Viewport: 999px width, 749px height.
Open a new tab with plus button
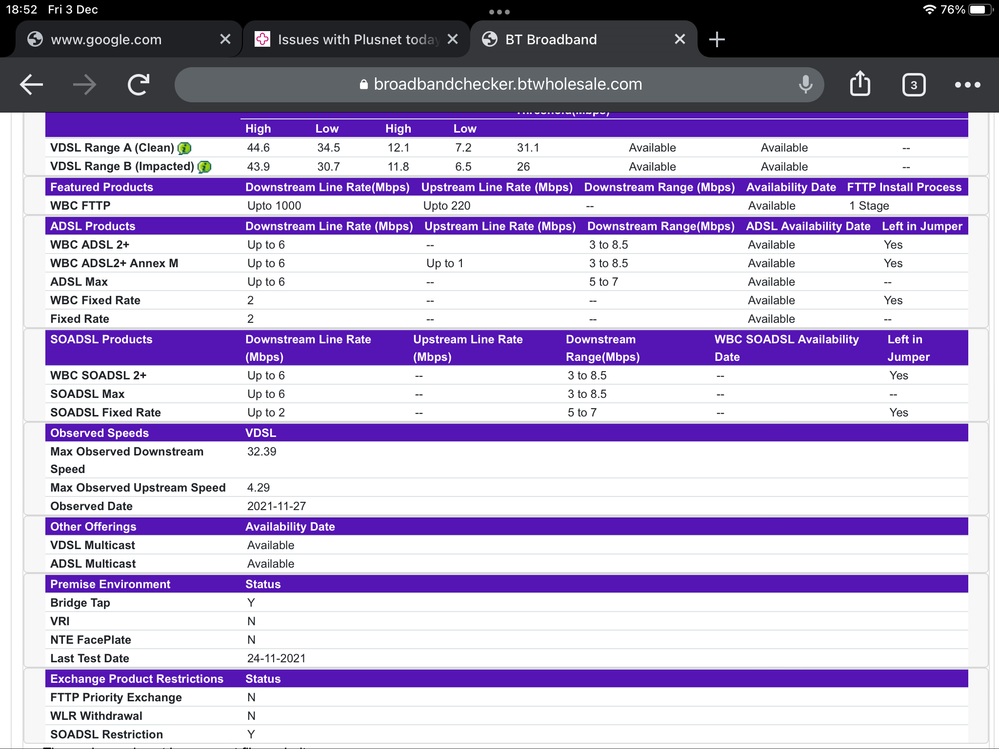716,40
